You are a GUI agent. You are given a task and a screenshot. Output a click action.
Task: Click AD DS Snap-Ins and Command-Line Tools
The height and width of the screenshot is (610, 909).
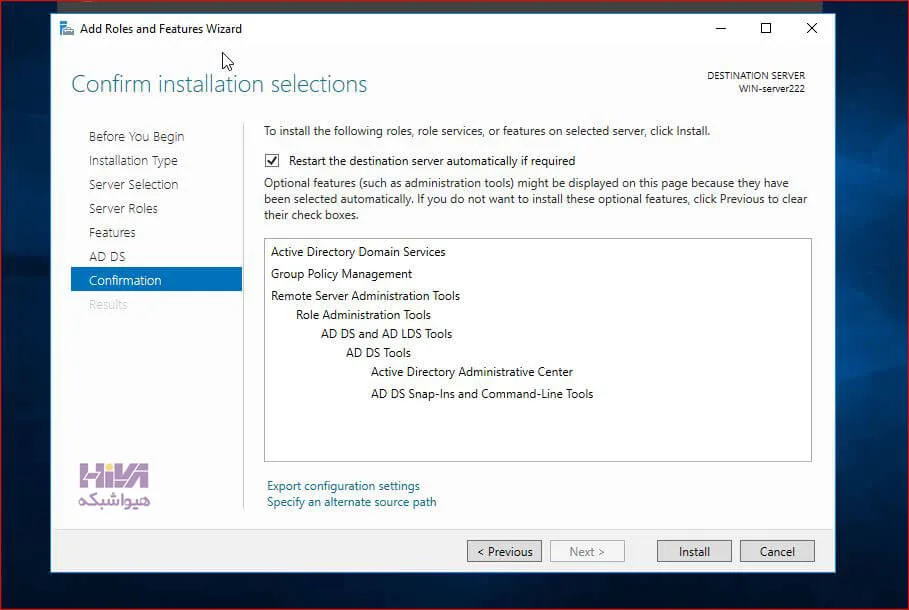tap(482, 394)
